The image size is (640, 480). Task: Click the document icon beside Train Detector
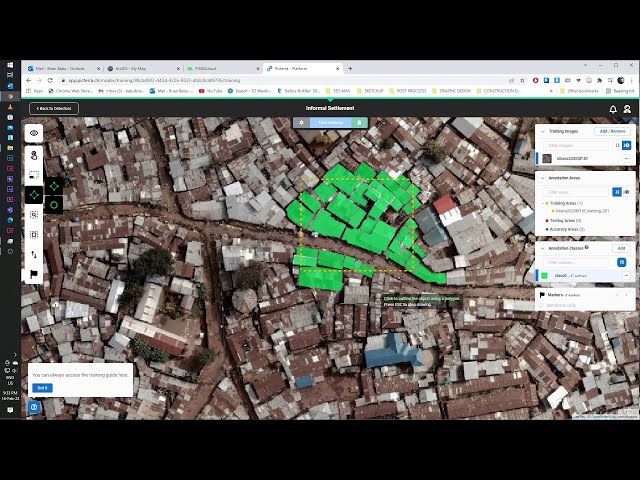click(x=360, y=122)
